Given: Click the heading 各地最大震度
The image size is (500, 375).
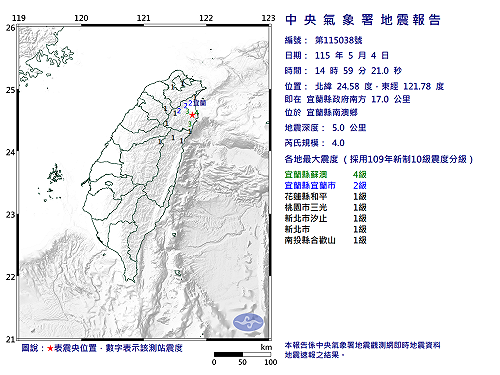Looking at the screenshot, I should click(311, 159).
